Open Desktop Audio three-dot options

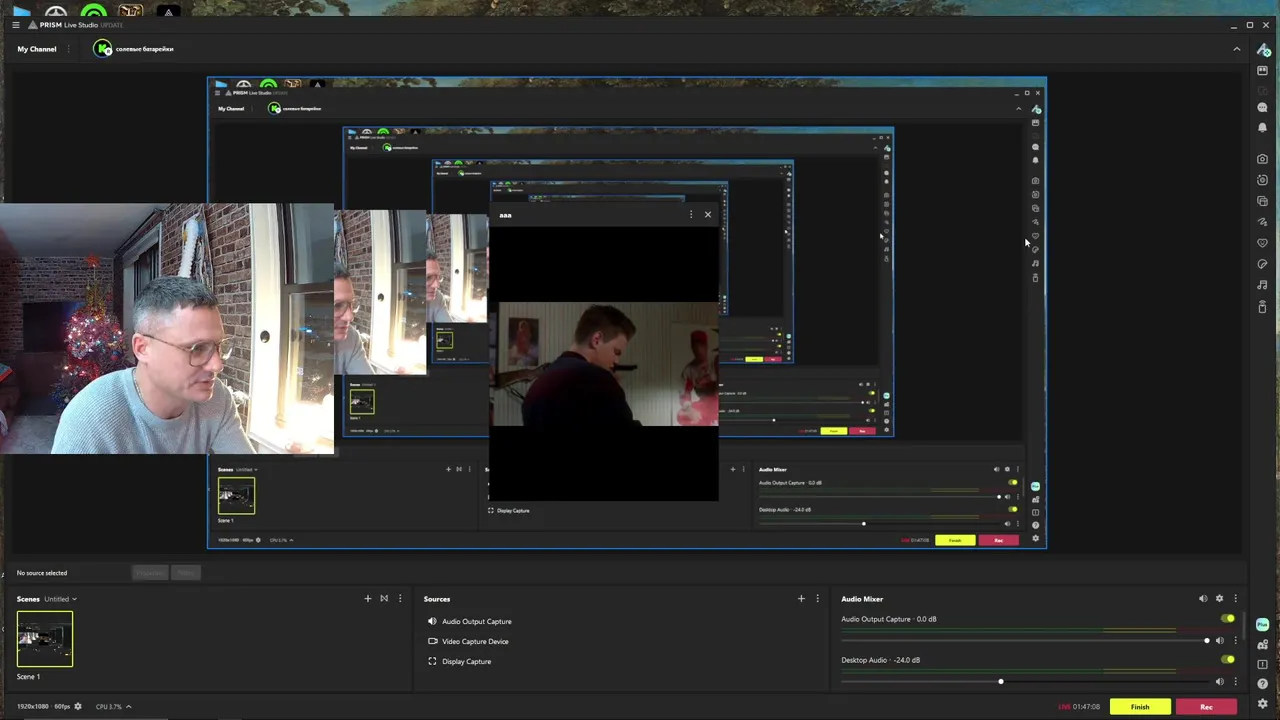pyautogui.click(x=1235, y=681)
